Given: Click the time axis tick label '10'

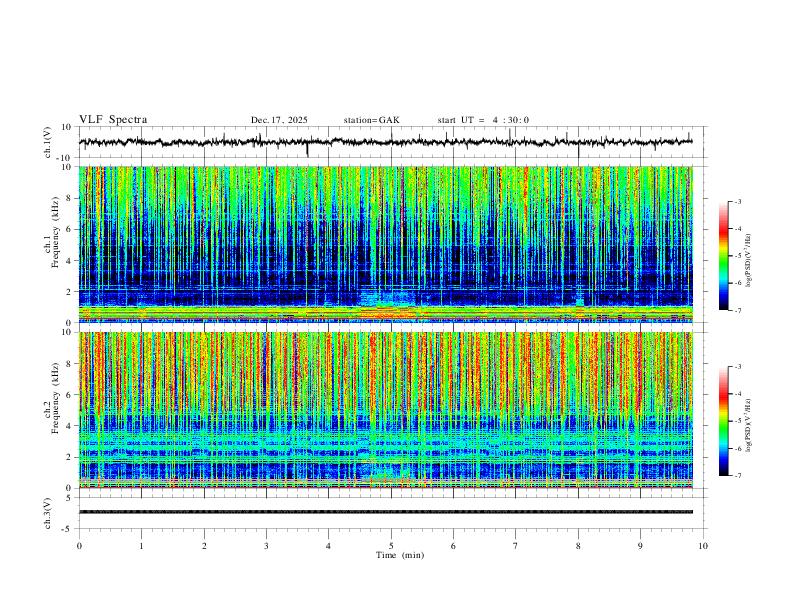Looking at the screenshot, I should coord(703,546).
